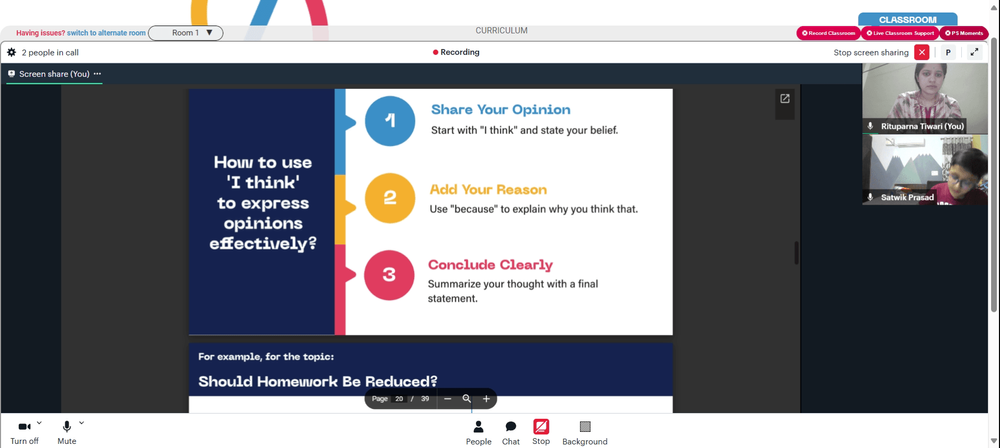Reset zoom with magnifier icon
This screenshot has width=1000, height=448.
tap(467, 399)
